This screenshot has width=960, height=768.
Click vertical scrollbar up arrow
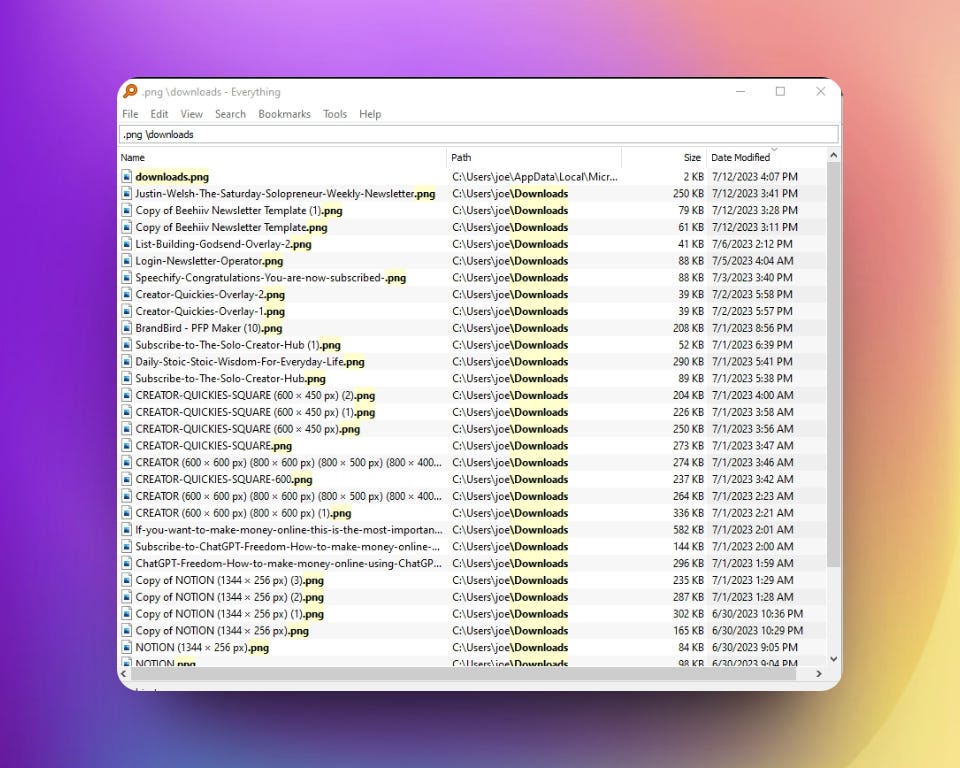tap(833, 156)
